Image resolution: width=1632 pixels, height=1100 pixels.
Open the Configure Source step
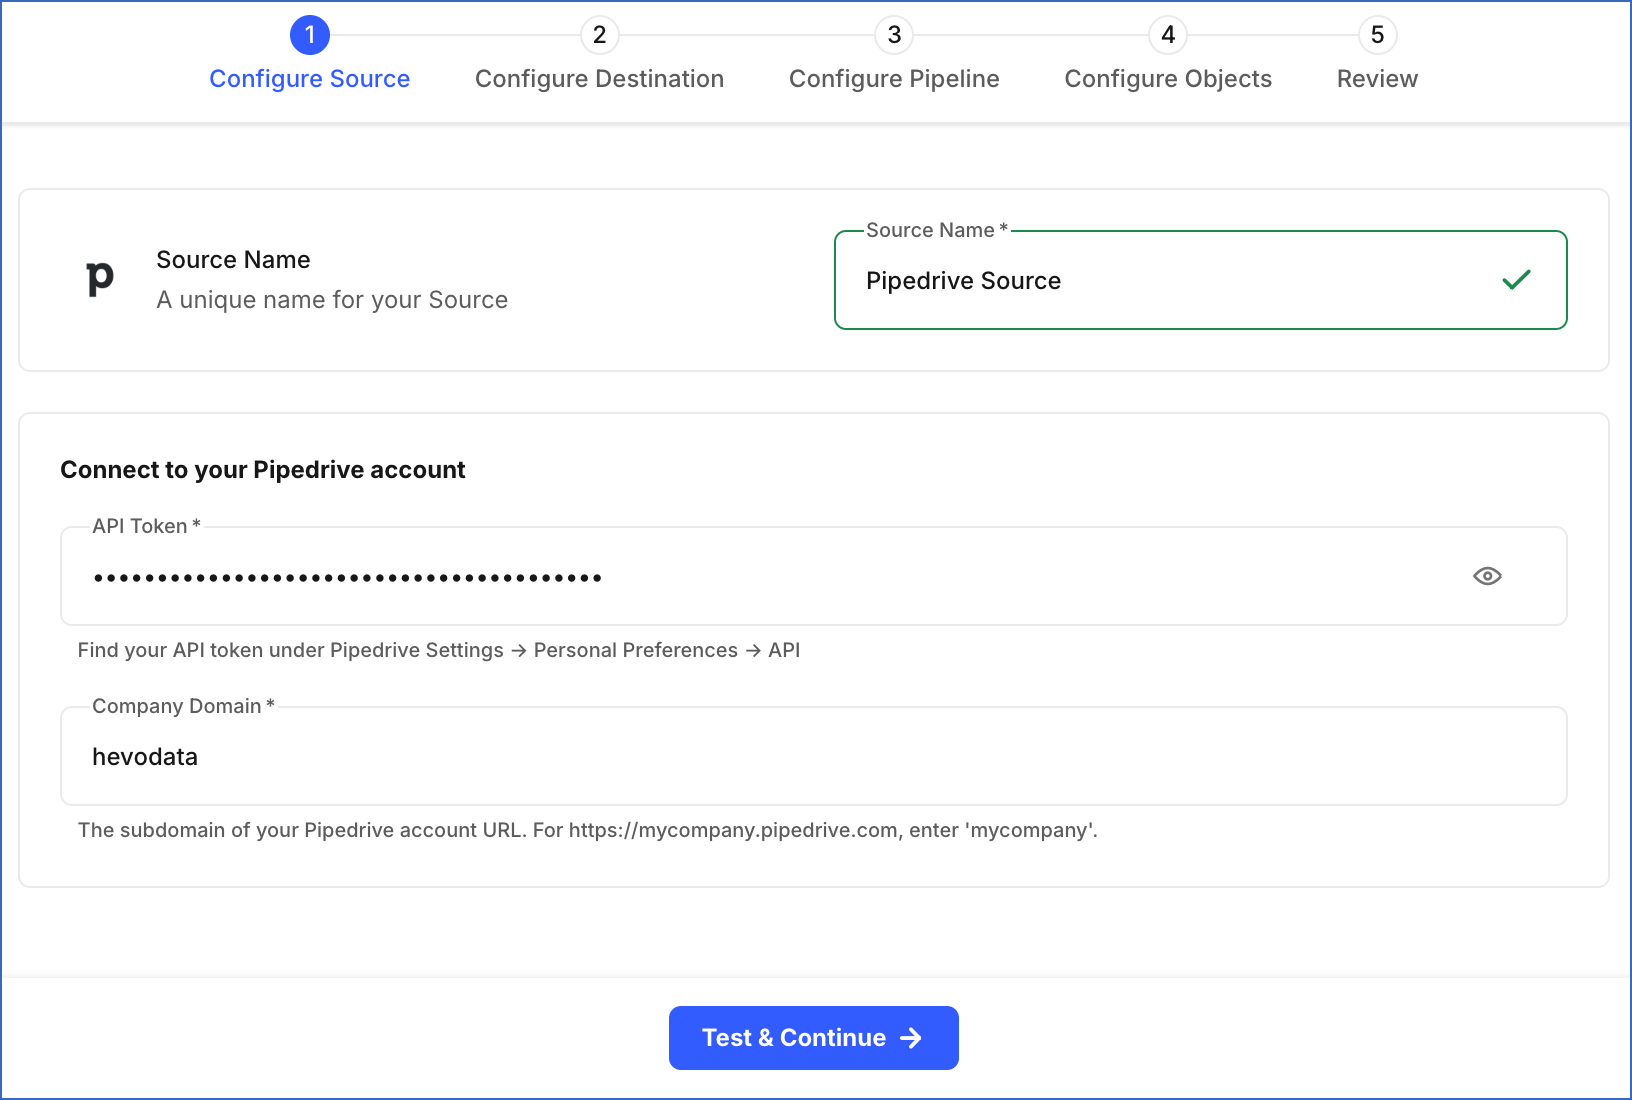pos(310,79)
